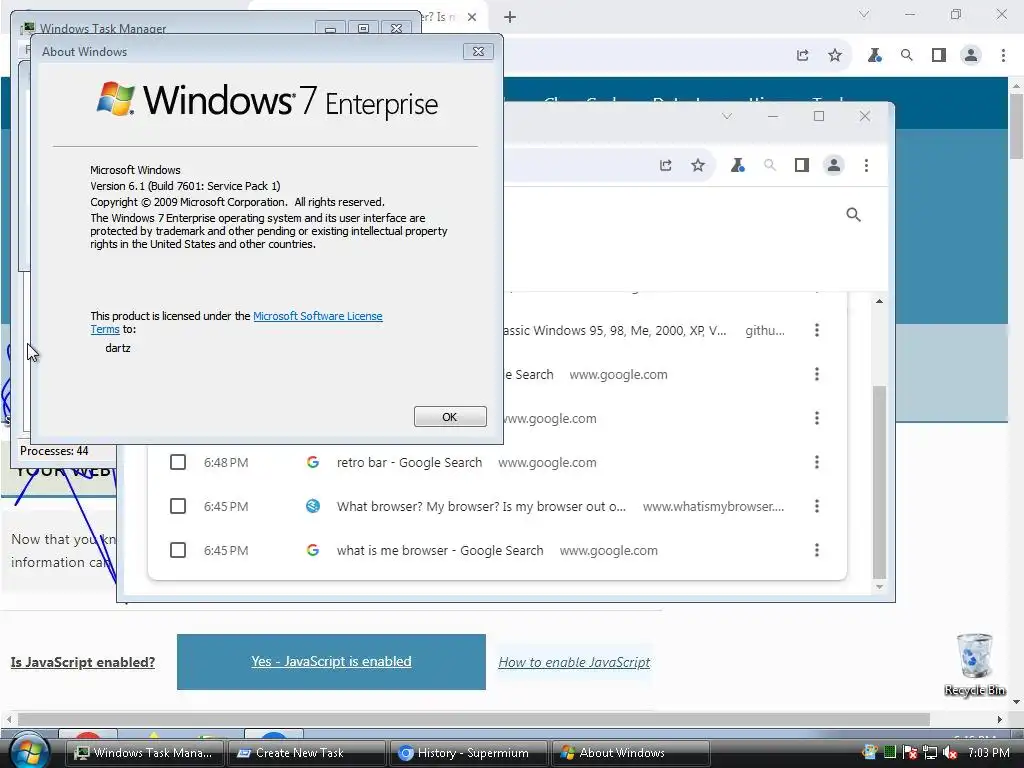Check the retro bar Google Search history entry
The height and width of the screenshot is (768, 1024).
pos(178,462)
